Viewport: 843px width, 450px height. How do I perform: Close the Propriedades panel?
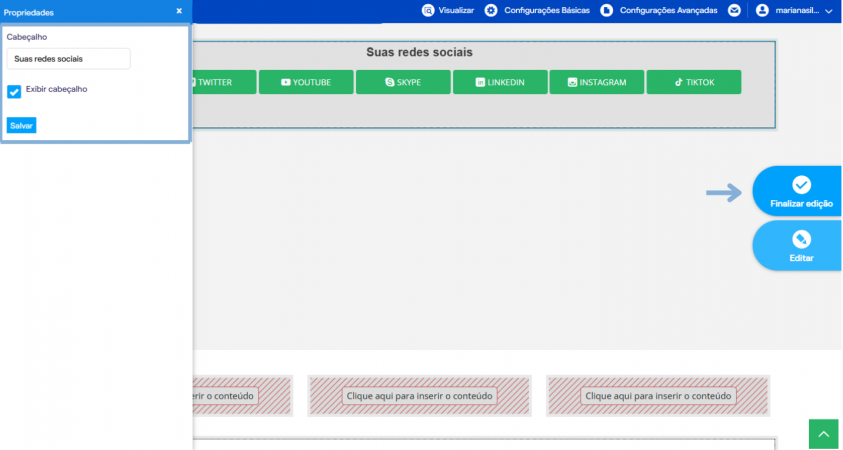point(179,11)
